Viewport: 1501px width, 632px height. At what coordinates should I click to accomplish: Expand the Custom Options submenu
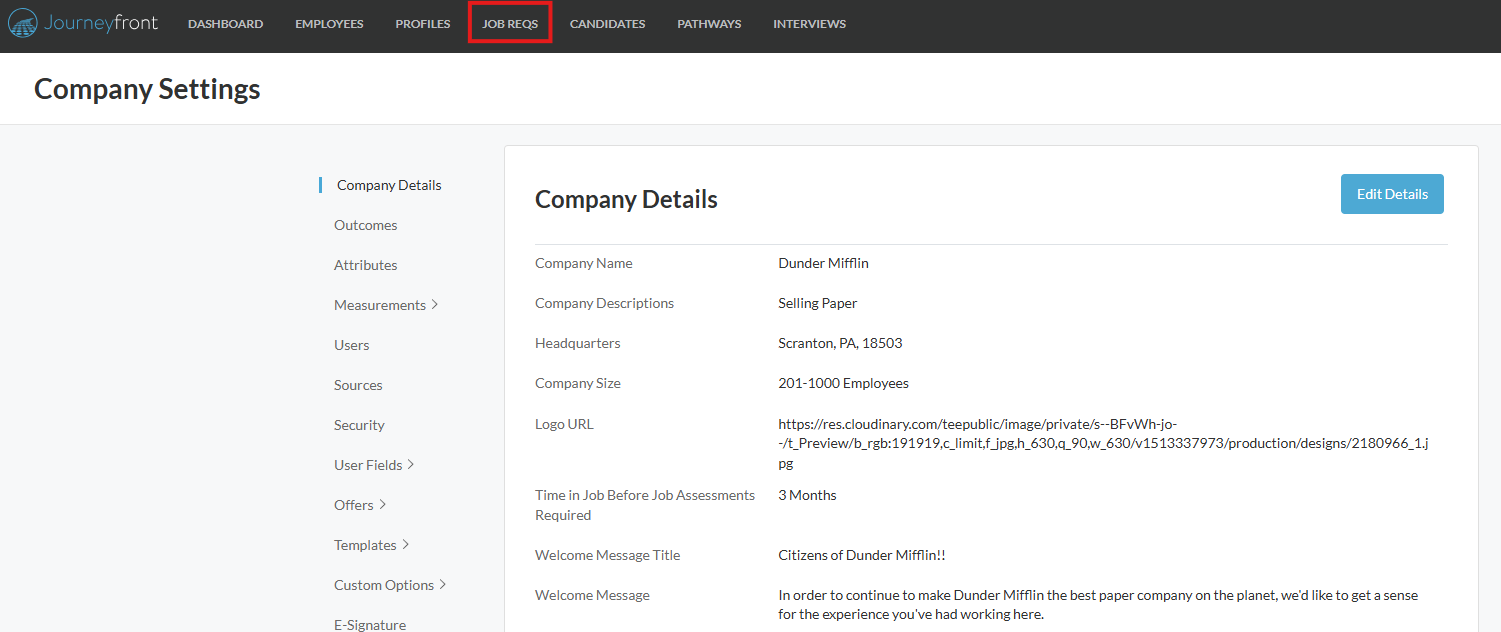390,585
